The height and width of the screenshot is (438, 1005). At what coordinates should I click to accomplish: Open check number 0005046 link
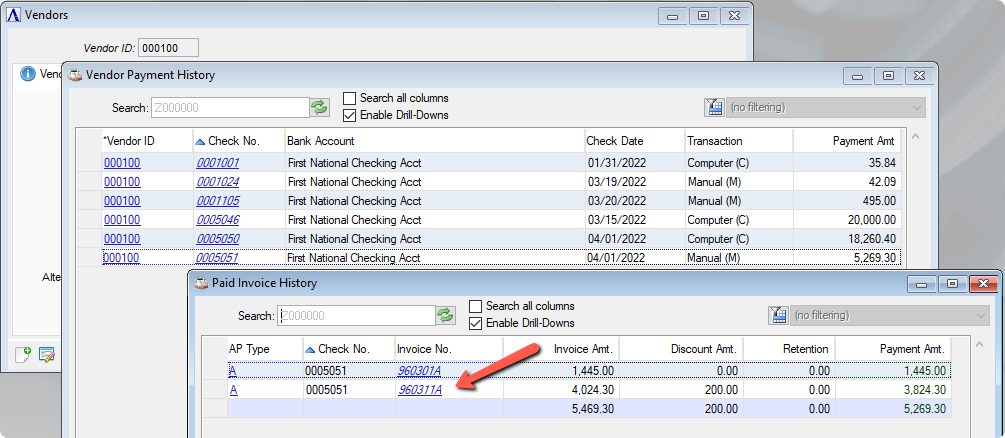tap(217, 220)
